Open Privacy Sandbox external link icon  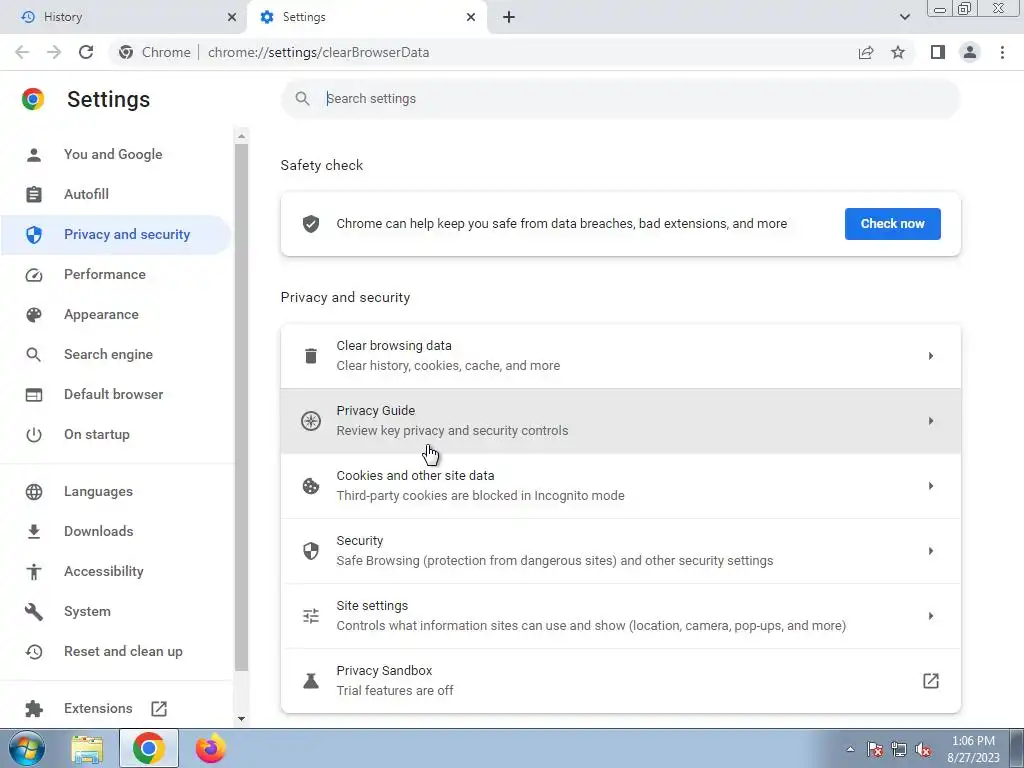click(x=931, y=680)
